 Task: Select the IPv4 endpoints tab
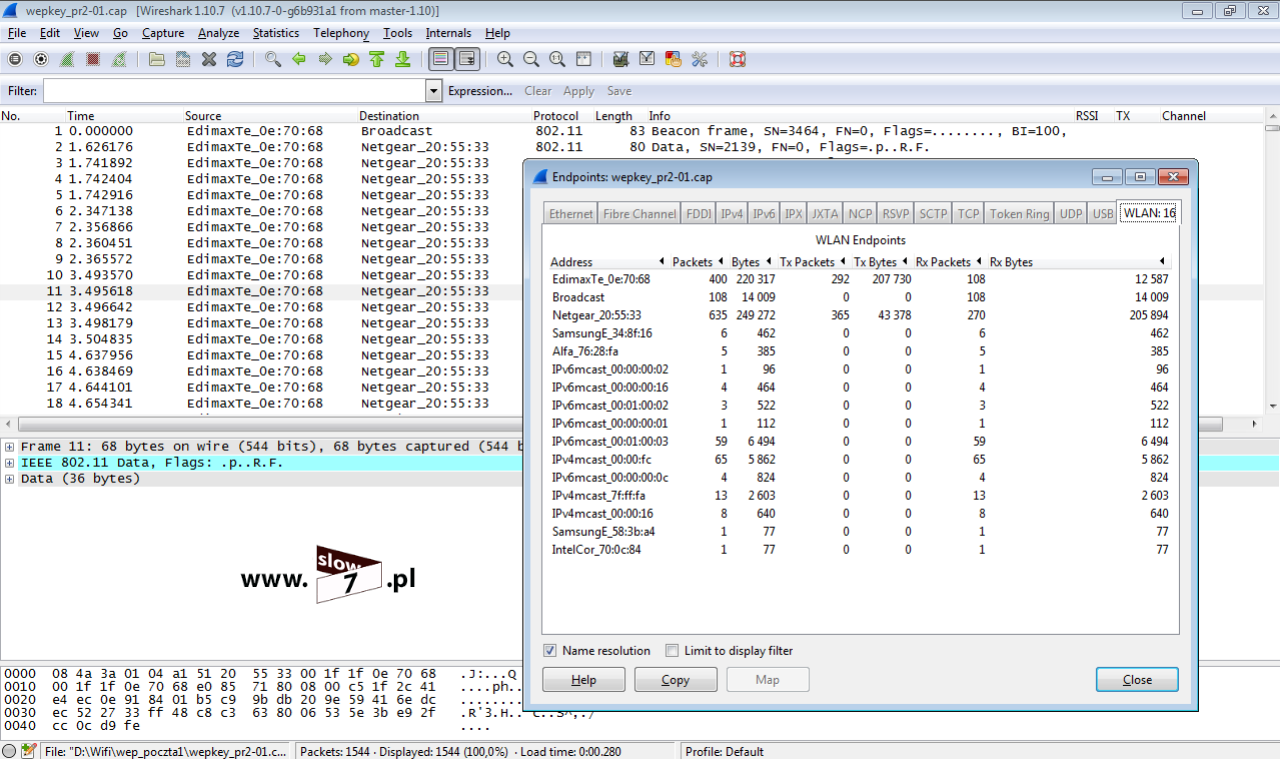click(732, 214)
